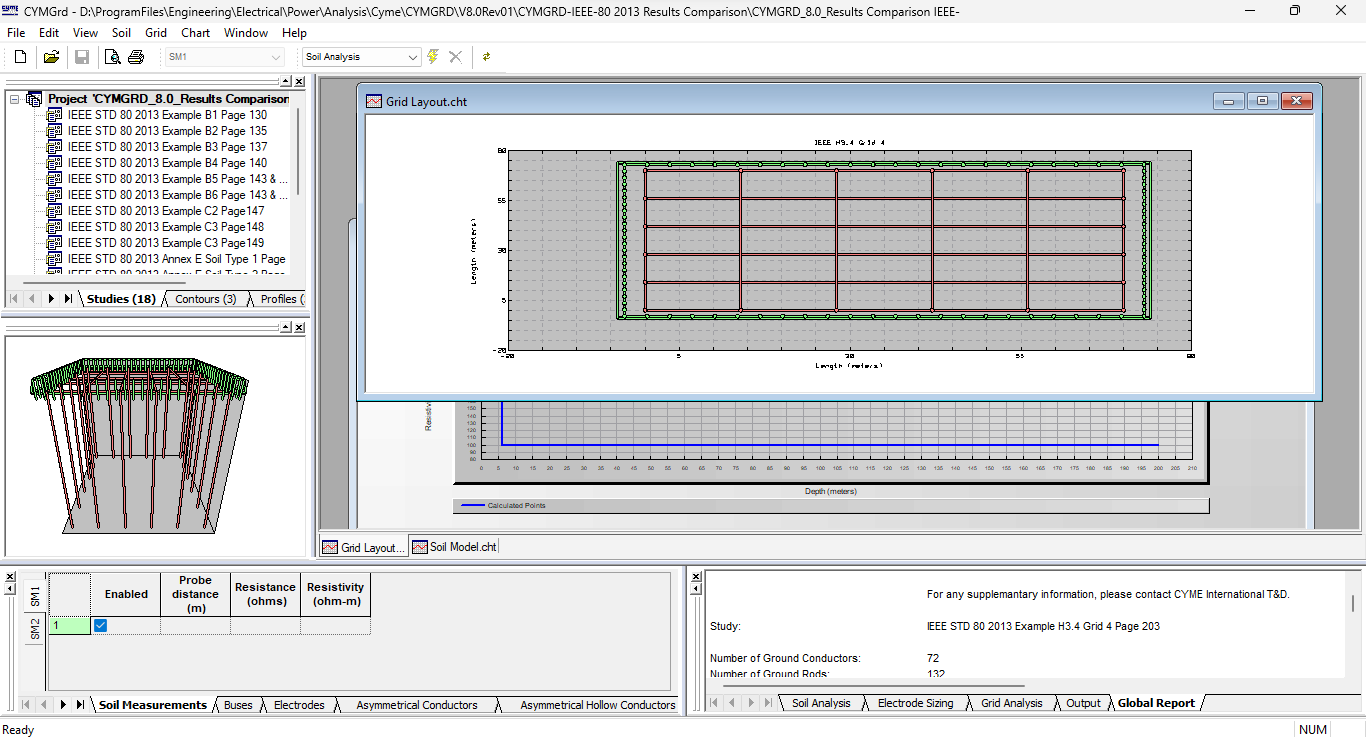Select study IEEE STD 80 2013 Example B2 Page 135
Viewport: 1366px width, 737px height.
pyautogui.click(x=167, y=131)
